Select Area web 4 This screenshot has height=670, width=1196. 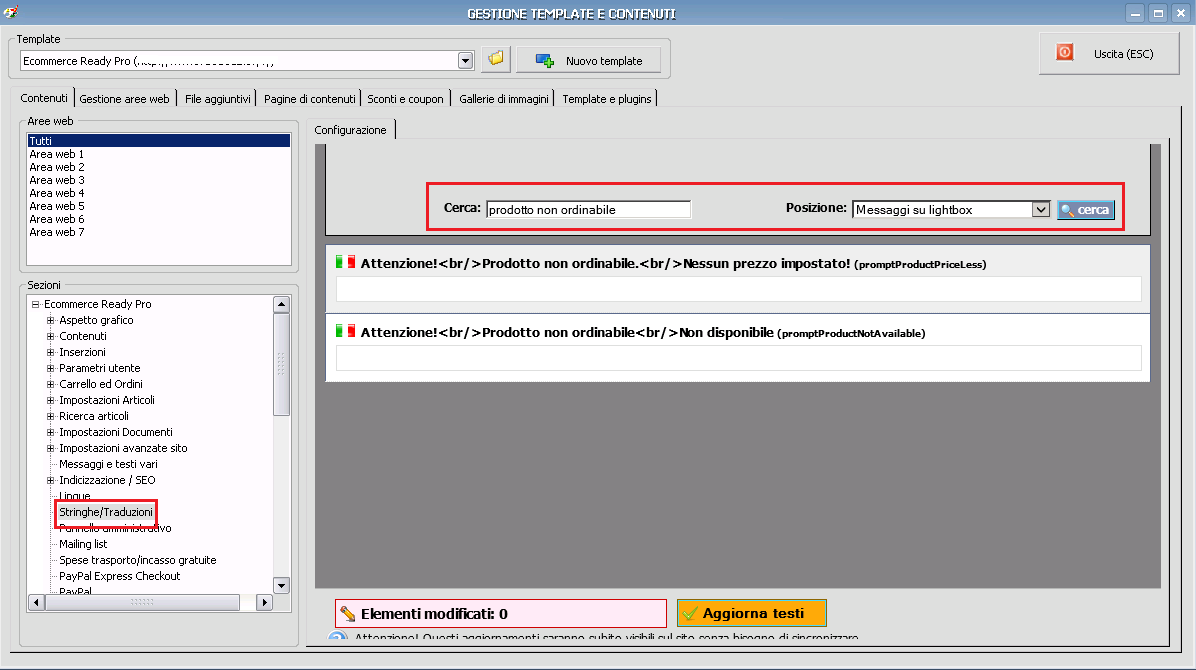56,193
